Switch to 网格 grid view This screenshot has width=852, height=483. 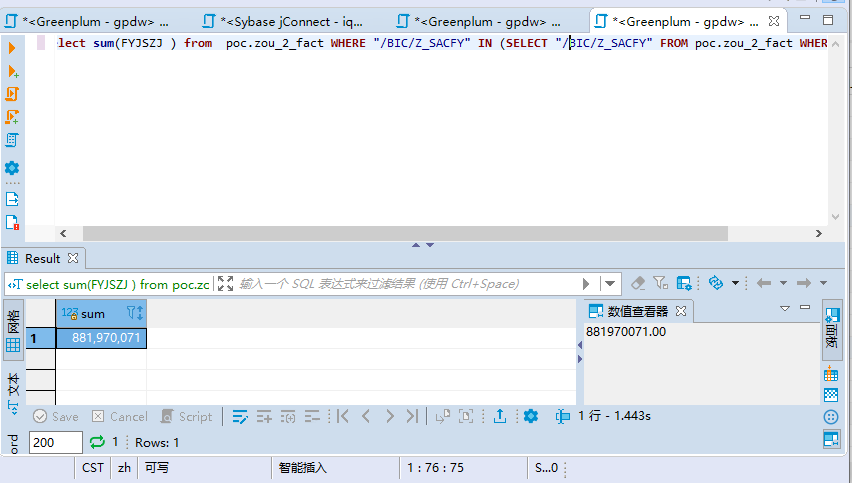pyautogui.click(x=14, y=330)
